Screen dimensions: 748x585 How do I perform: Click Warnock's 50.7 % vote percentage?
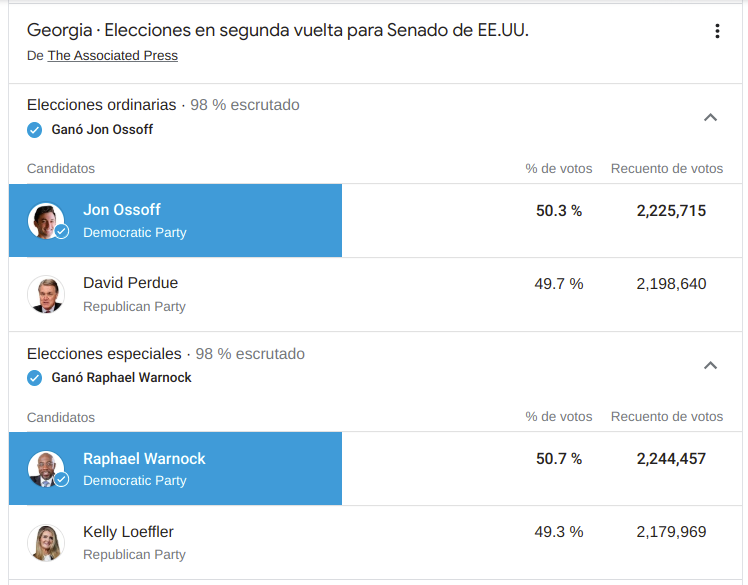pos(559,459)
